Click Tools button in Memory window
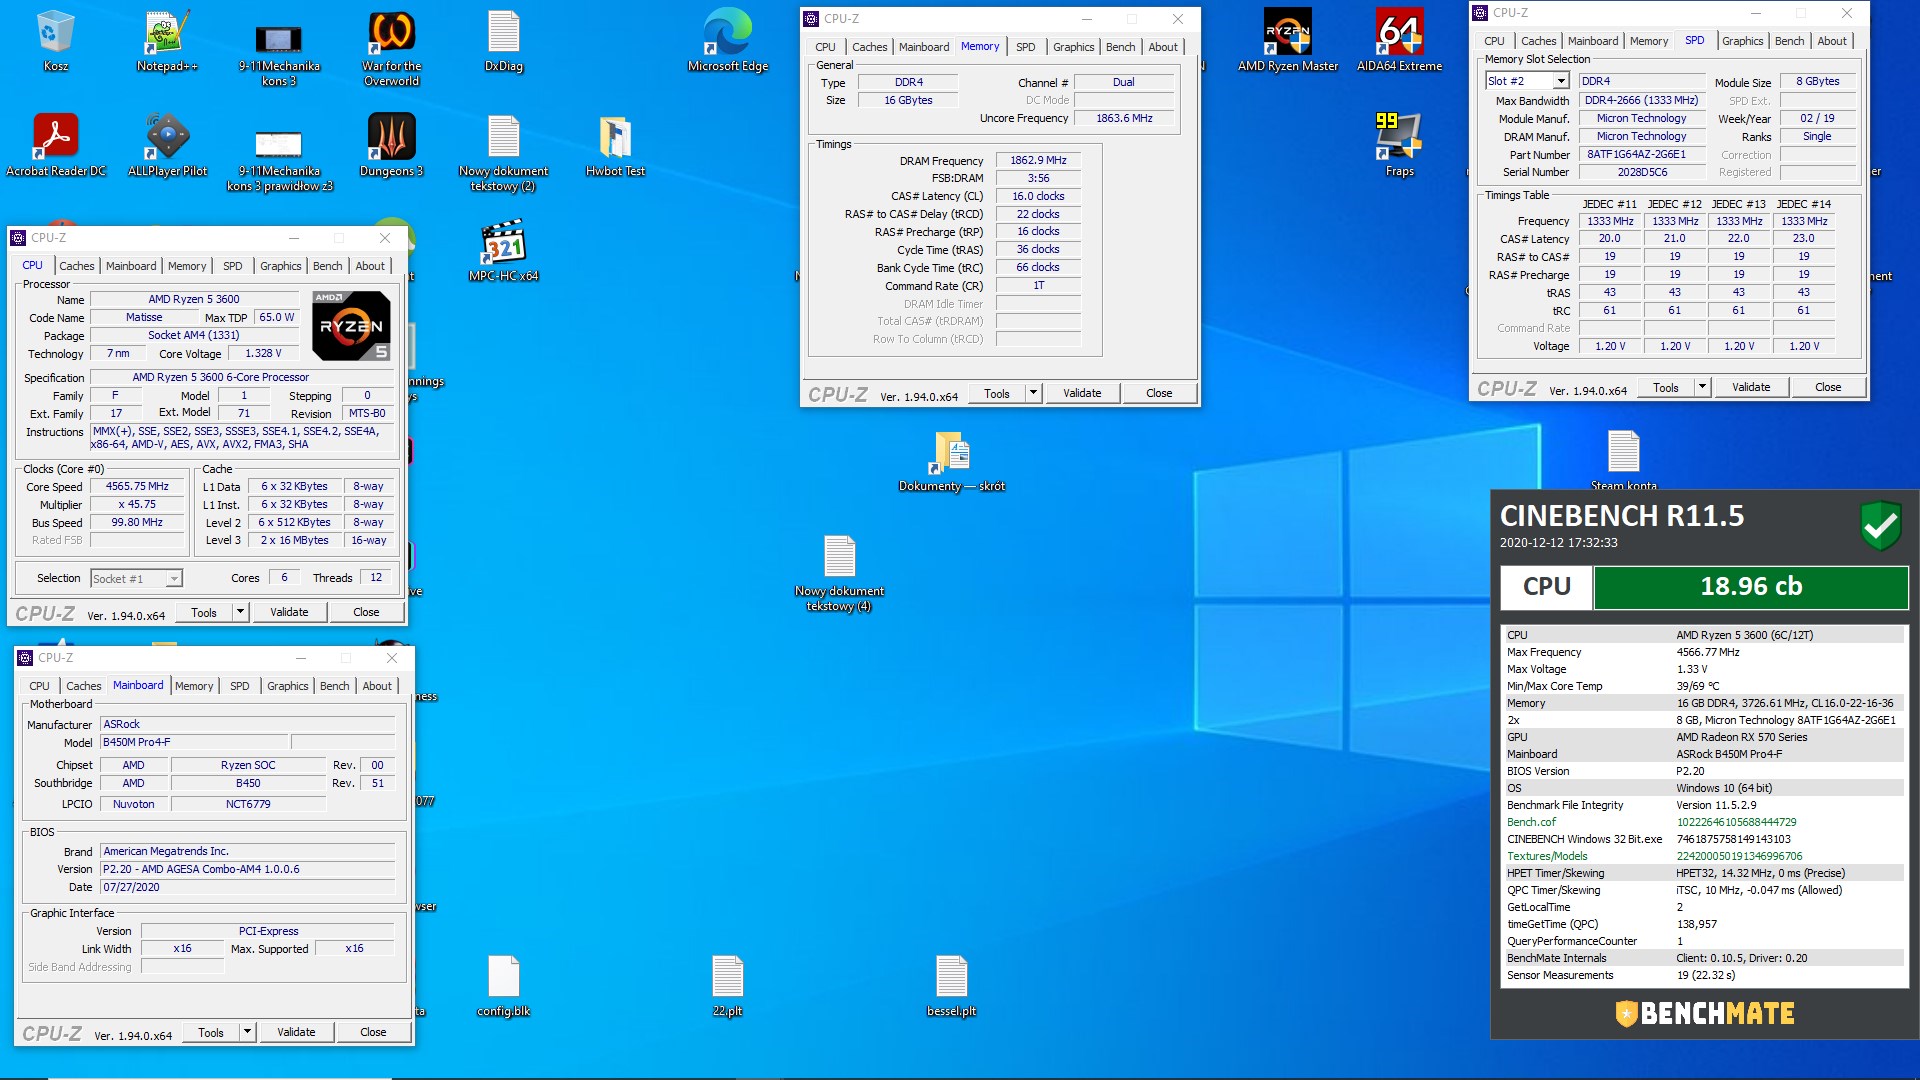1920x1080 pixels. [x=997, y=393]
